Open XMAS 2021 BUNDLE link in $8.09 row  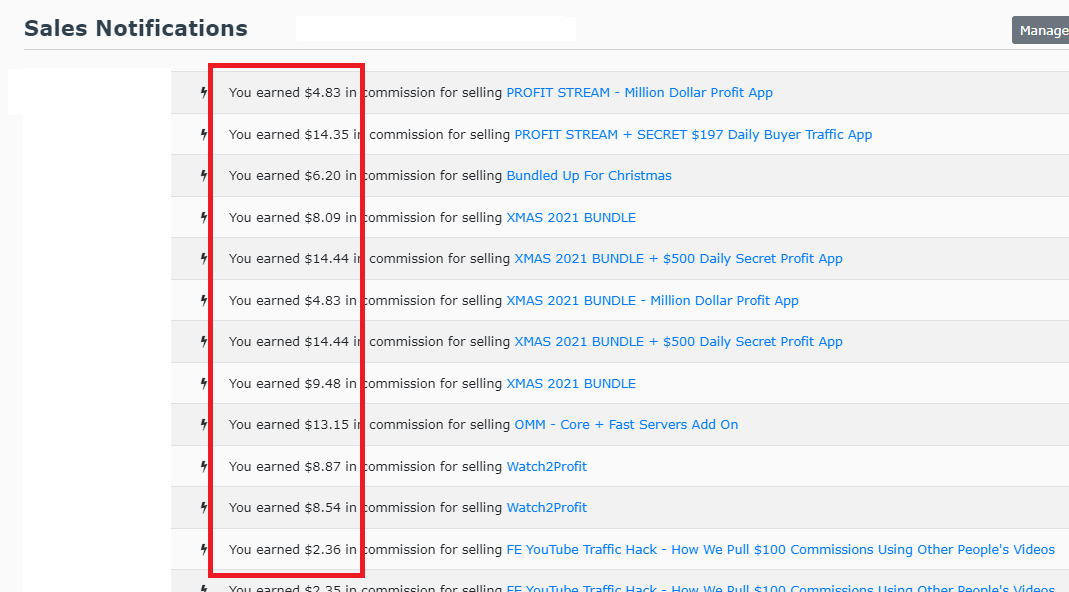[571, 218]
